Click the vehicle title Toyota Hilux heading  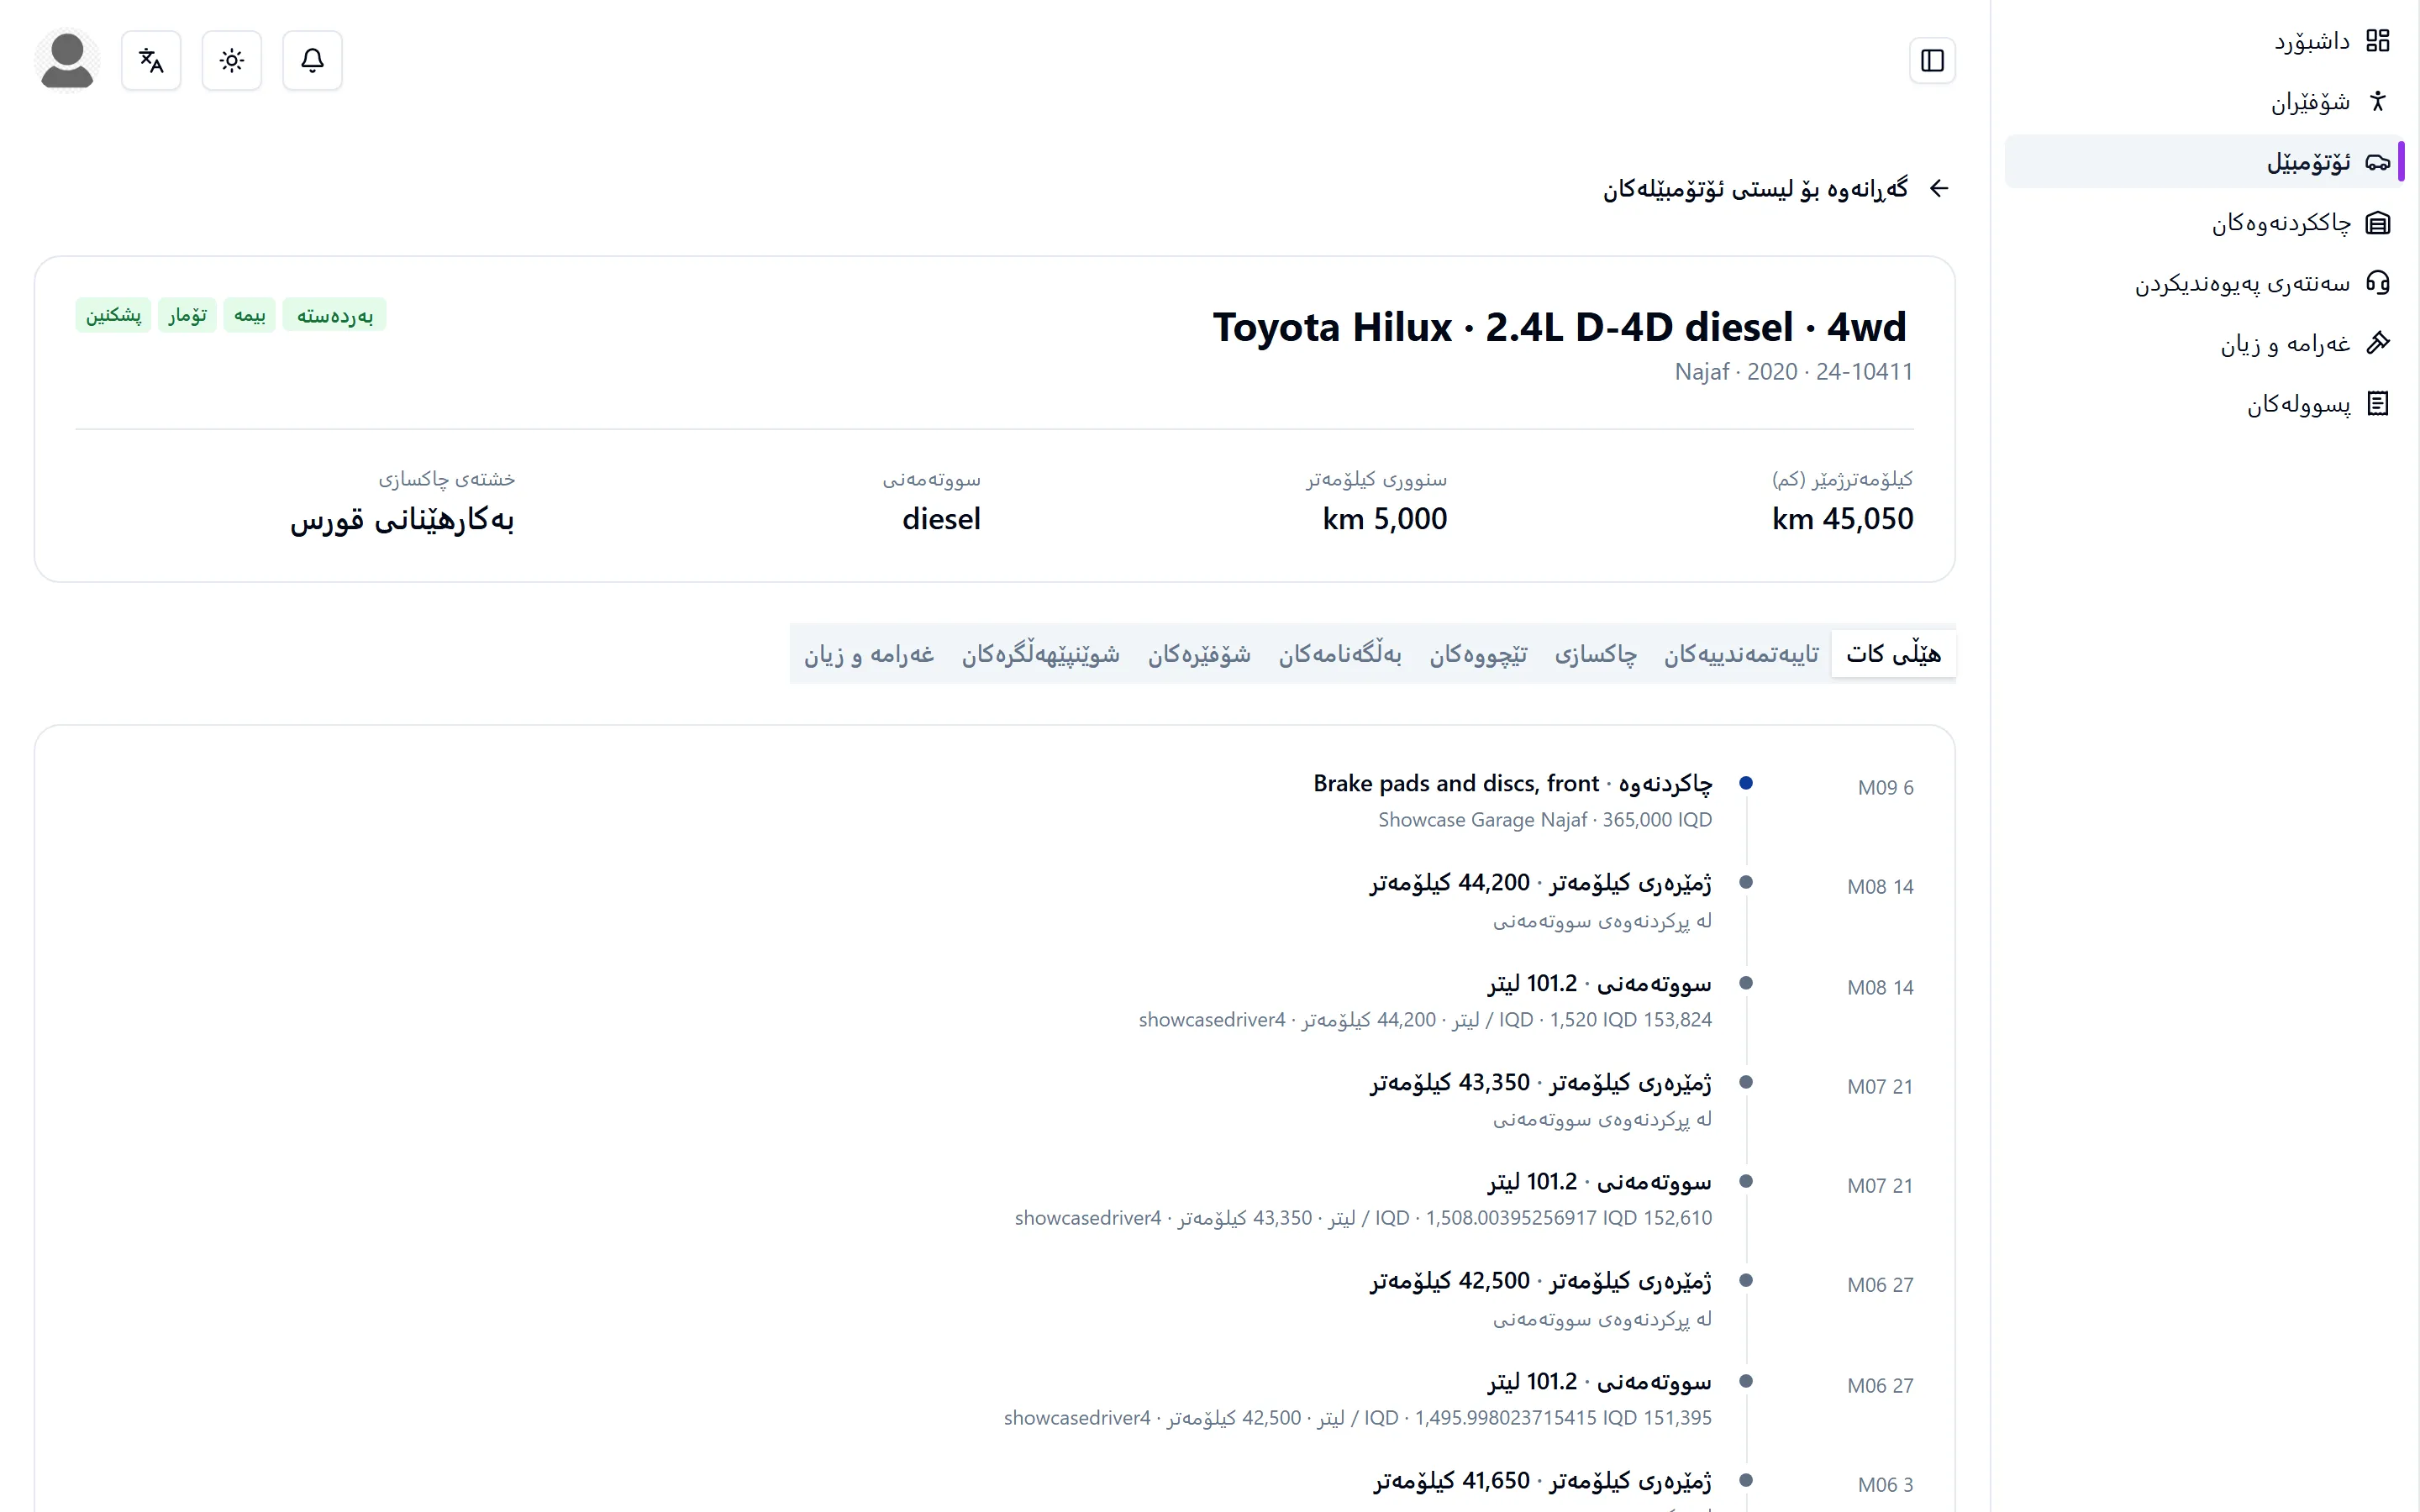tap(1560, 327)
